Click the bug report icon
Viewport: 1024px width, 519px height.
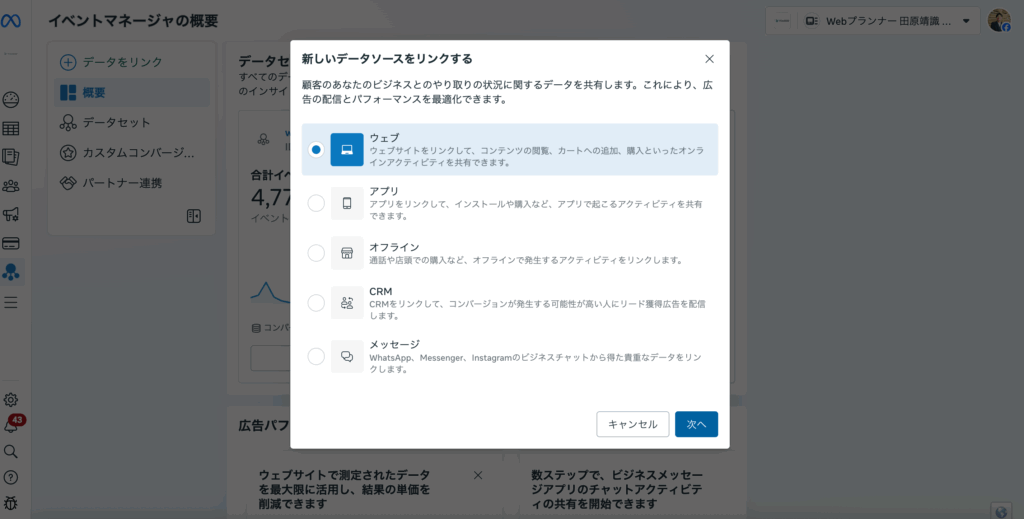[12, 502]
